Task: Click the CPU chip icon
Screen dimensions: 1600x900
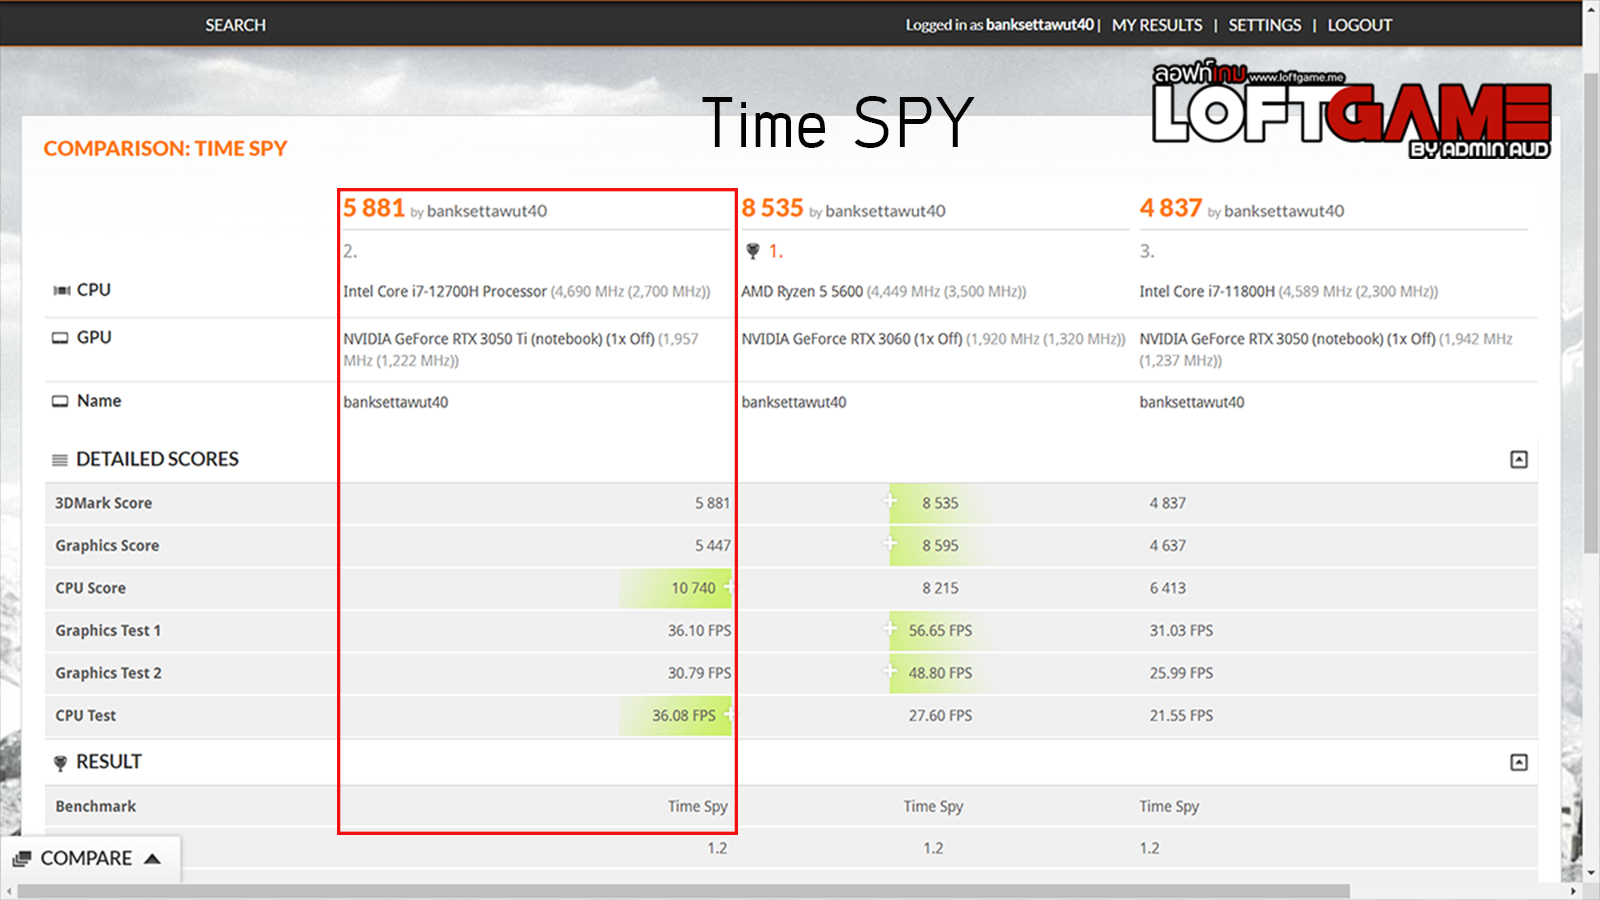Action: coord(61,290)
